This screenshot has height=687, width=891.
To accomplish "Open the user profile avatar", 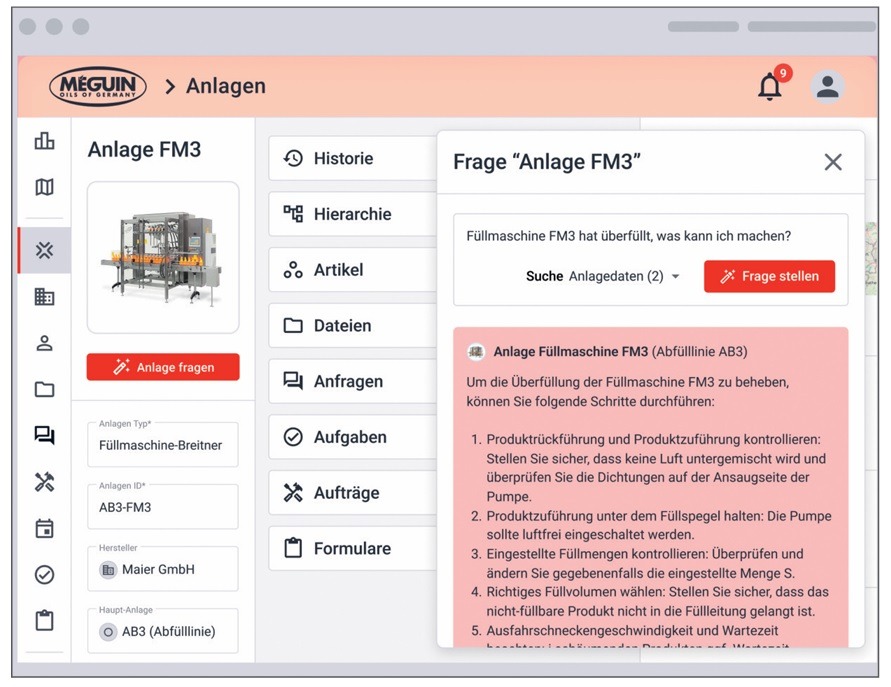I will coord(827,87).
